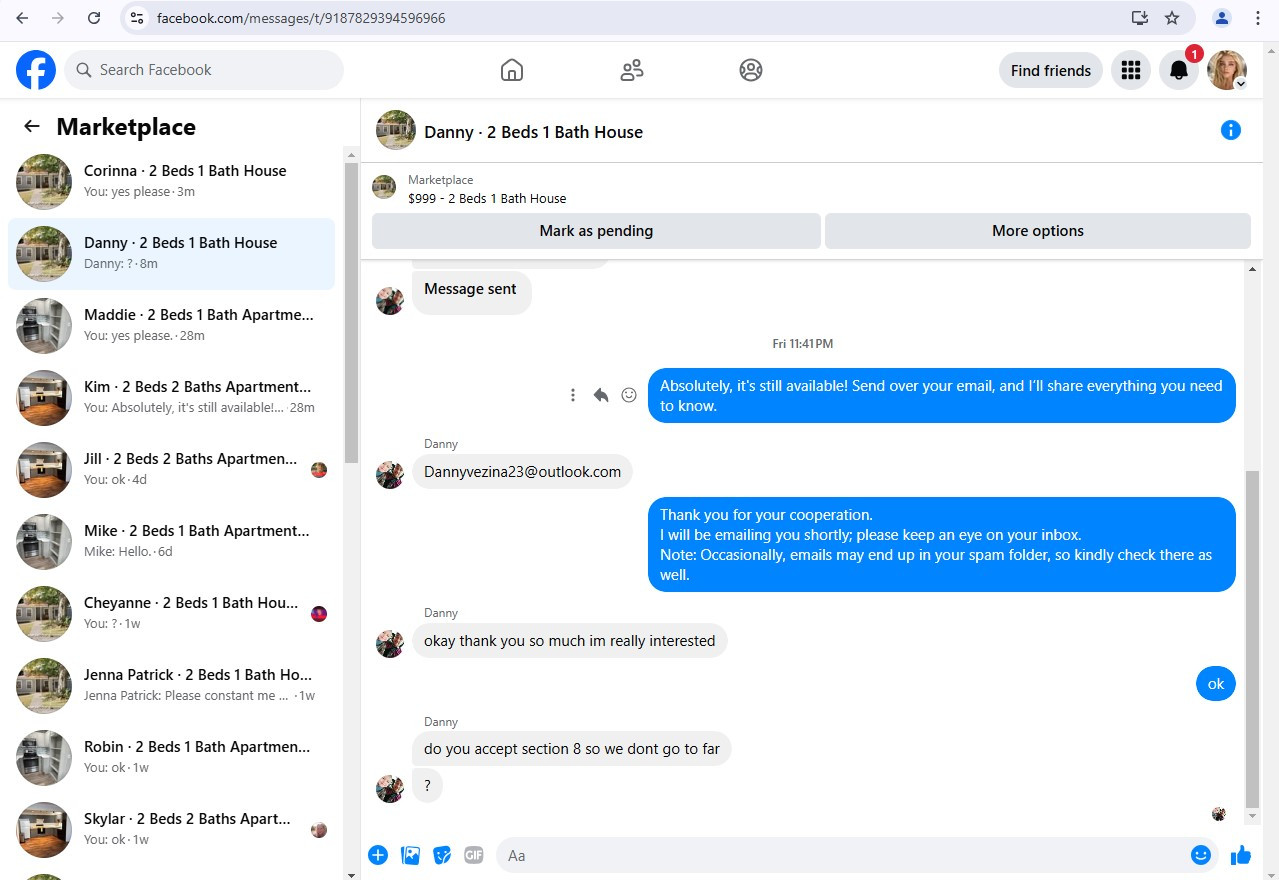This screenshot has width=1279, height=880.
Task: Open conversation information icon
Action: coord(1231,130)
